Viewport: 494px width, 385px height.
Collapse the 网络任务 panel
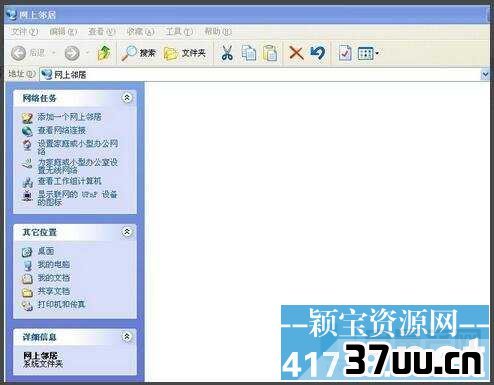(127, 98)
